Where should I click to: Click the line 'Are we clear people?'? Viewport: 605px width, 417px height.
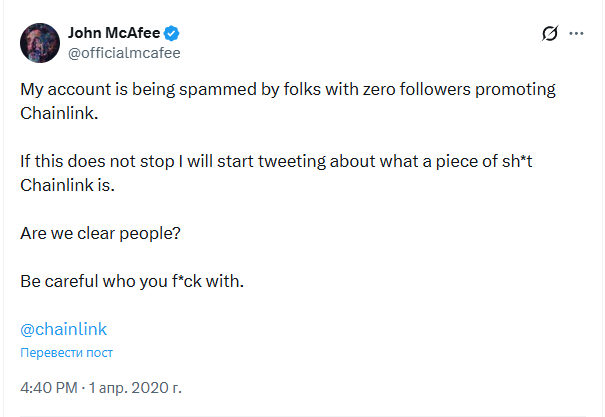pyautogui.click(x=97, y=233)
